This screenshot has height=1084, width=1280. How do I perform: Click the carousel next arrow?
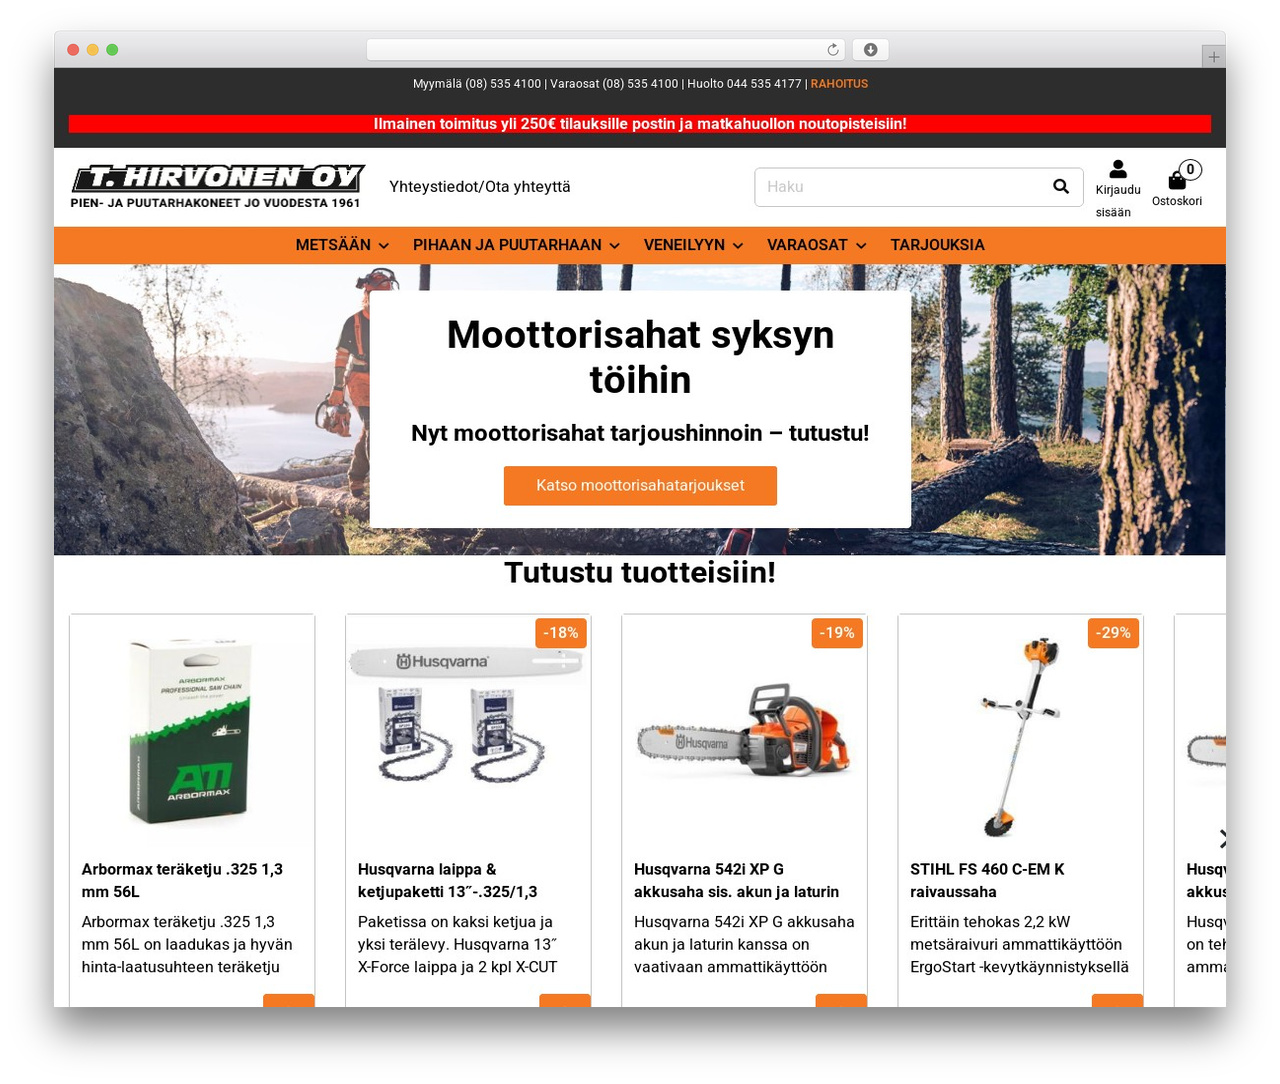click(x=1222, y=838)
